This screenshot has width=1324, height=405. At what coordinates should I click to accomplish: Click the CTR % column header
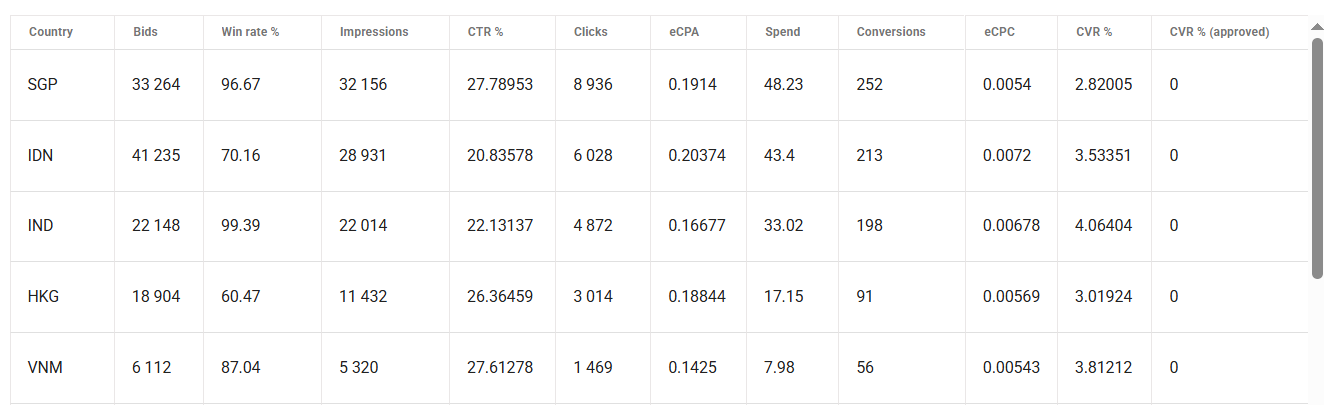(485, 32)
